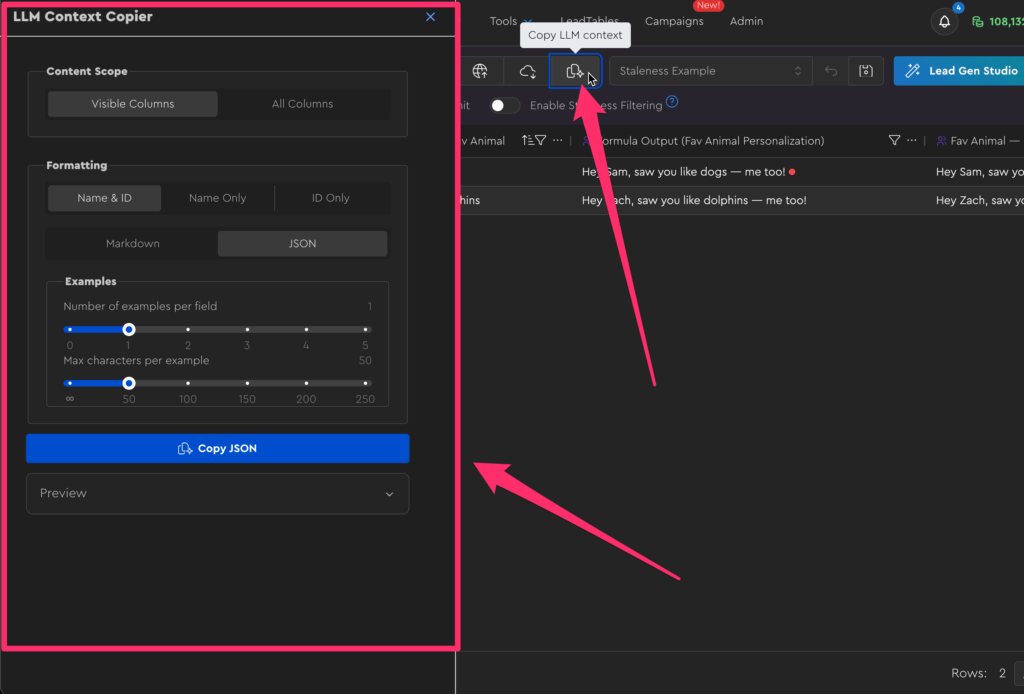
Task: Select the All Columns scope option
Action: click(x=302, y=104)
